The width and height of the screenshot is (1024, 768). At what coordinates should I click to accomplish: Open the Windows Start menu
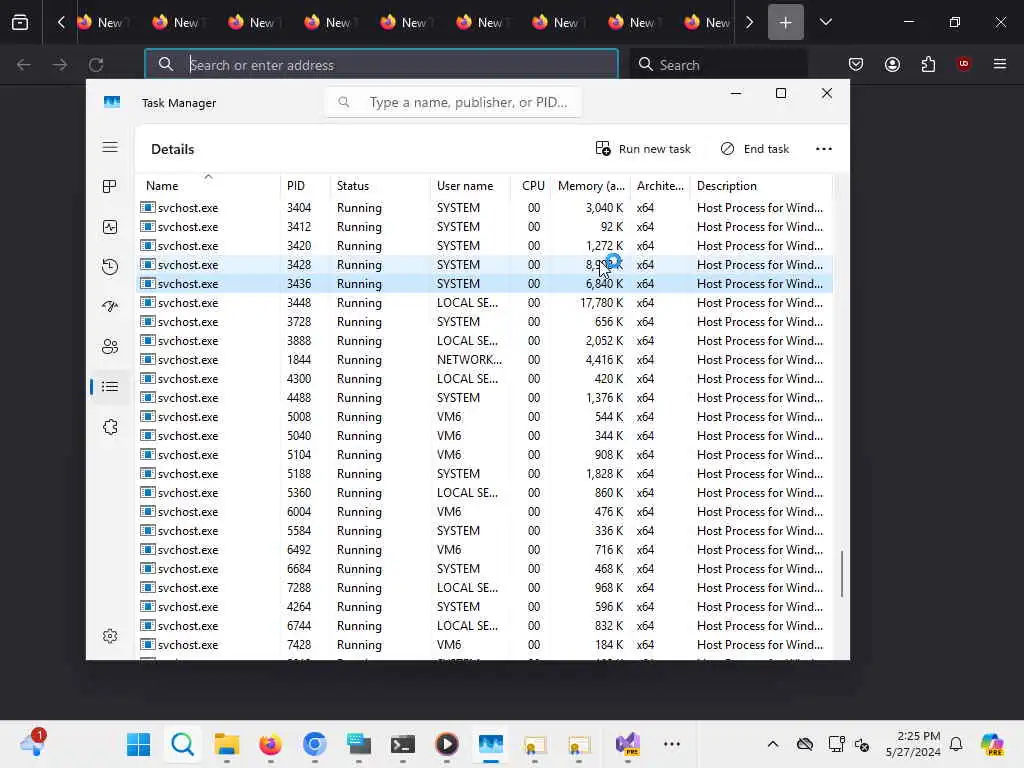coord(138,744)
